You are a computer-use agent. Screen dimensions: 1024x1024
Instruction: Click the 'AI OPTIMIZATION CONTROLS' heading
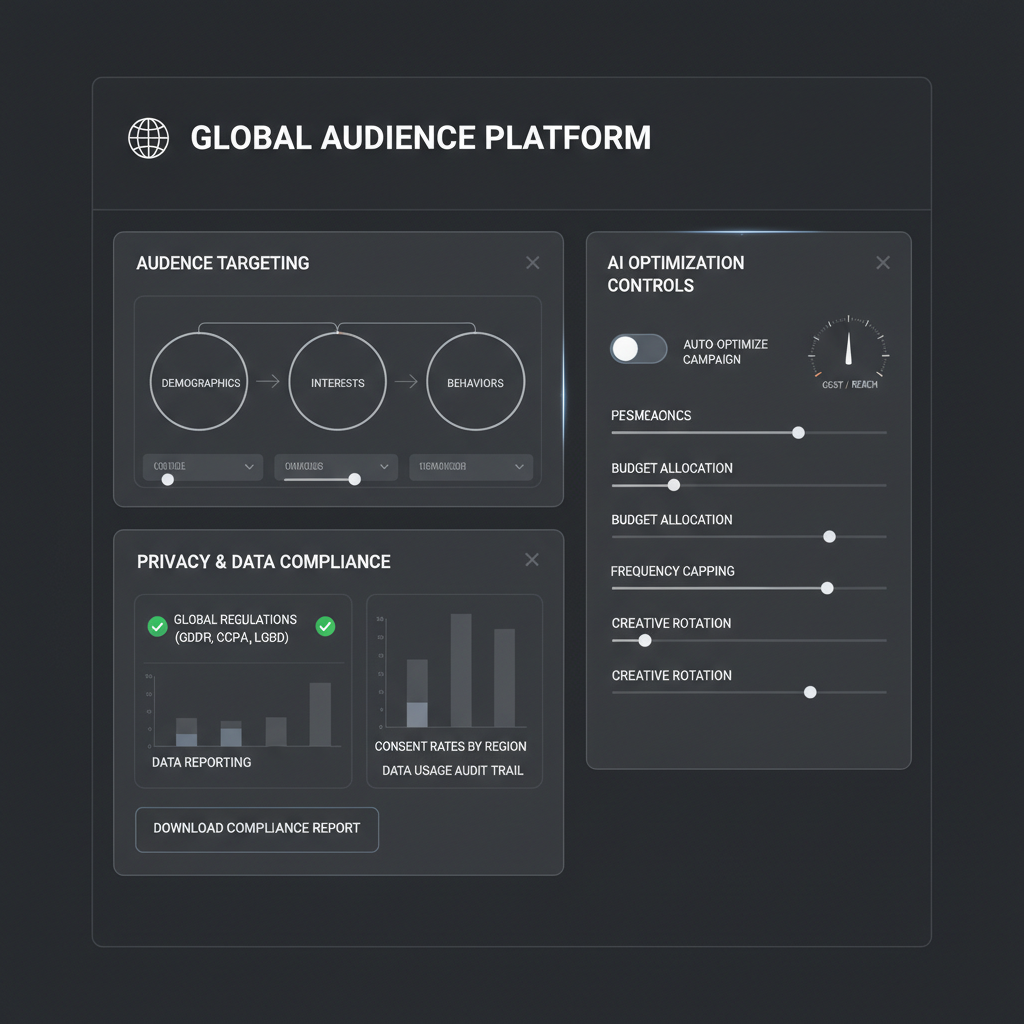pos(676,274)
